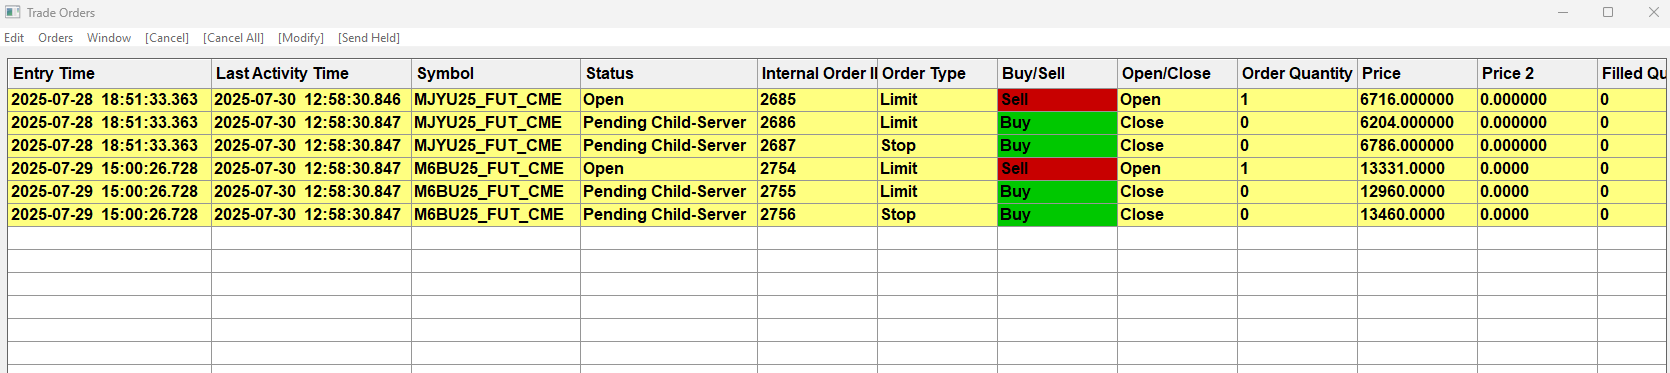This screenshot has width=1670, height=373.
Task: Open the Orders menu
Action: [55, 38]
